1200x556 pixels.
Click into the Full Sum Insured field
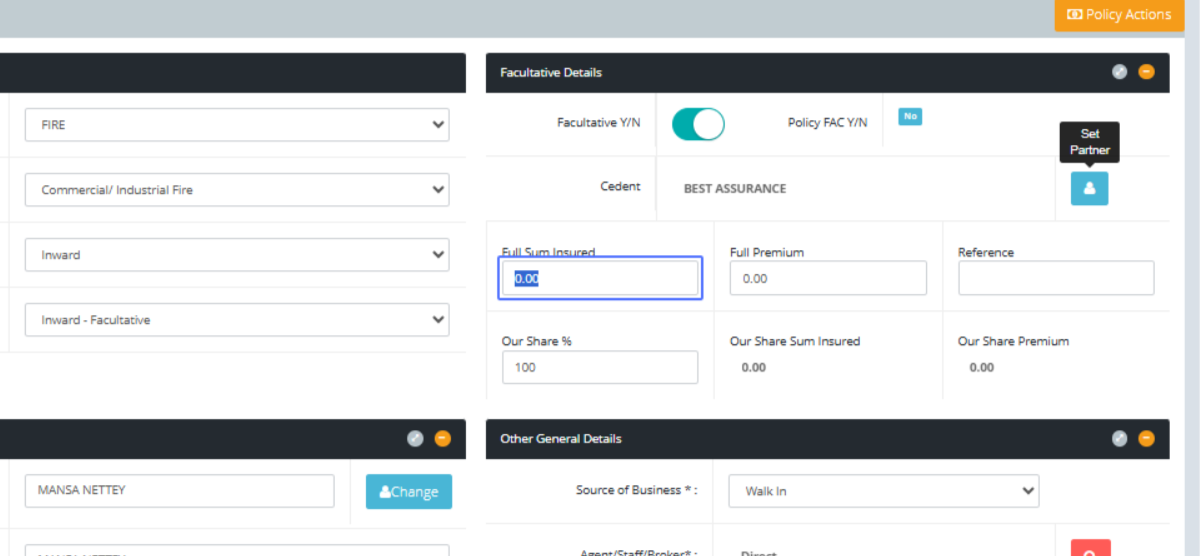pyautogui.click(x=600, y=278)
